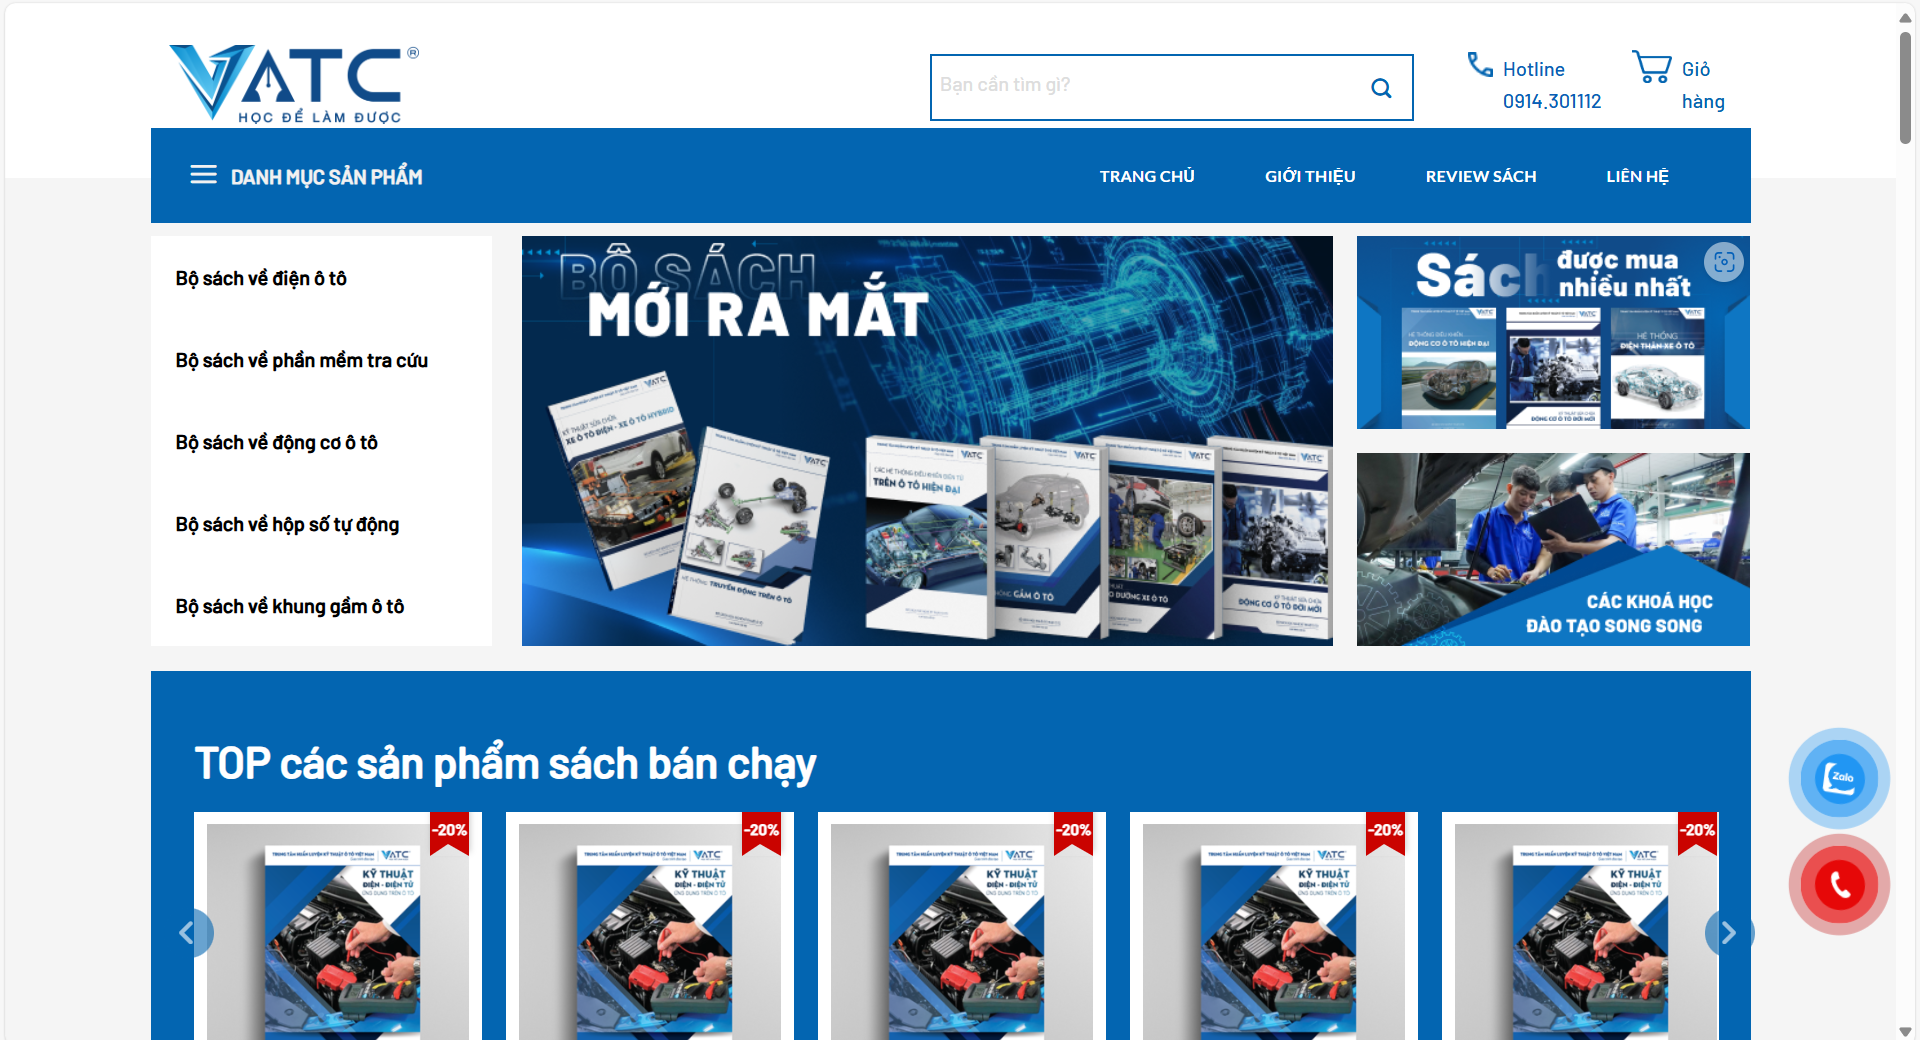The width and height of the screenshot is (1920, 1040).
Task: Click the VATC logo
Action: (x=294, y=84)
